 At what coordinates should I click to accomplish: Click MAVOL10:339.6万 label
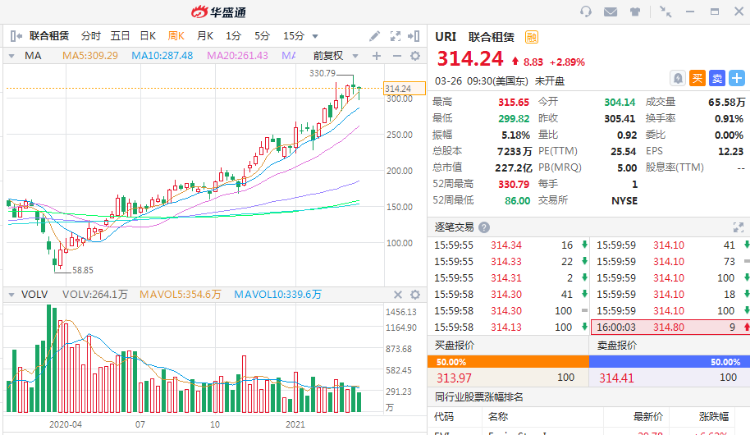coord(277,294)
